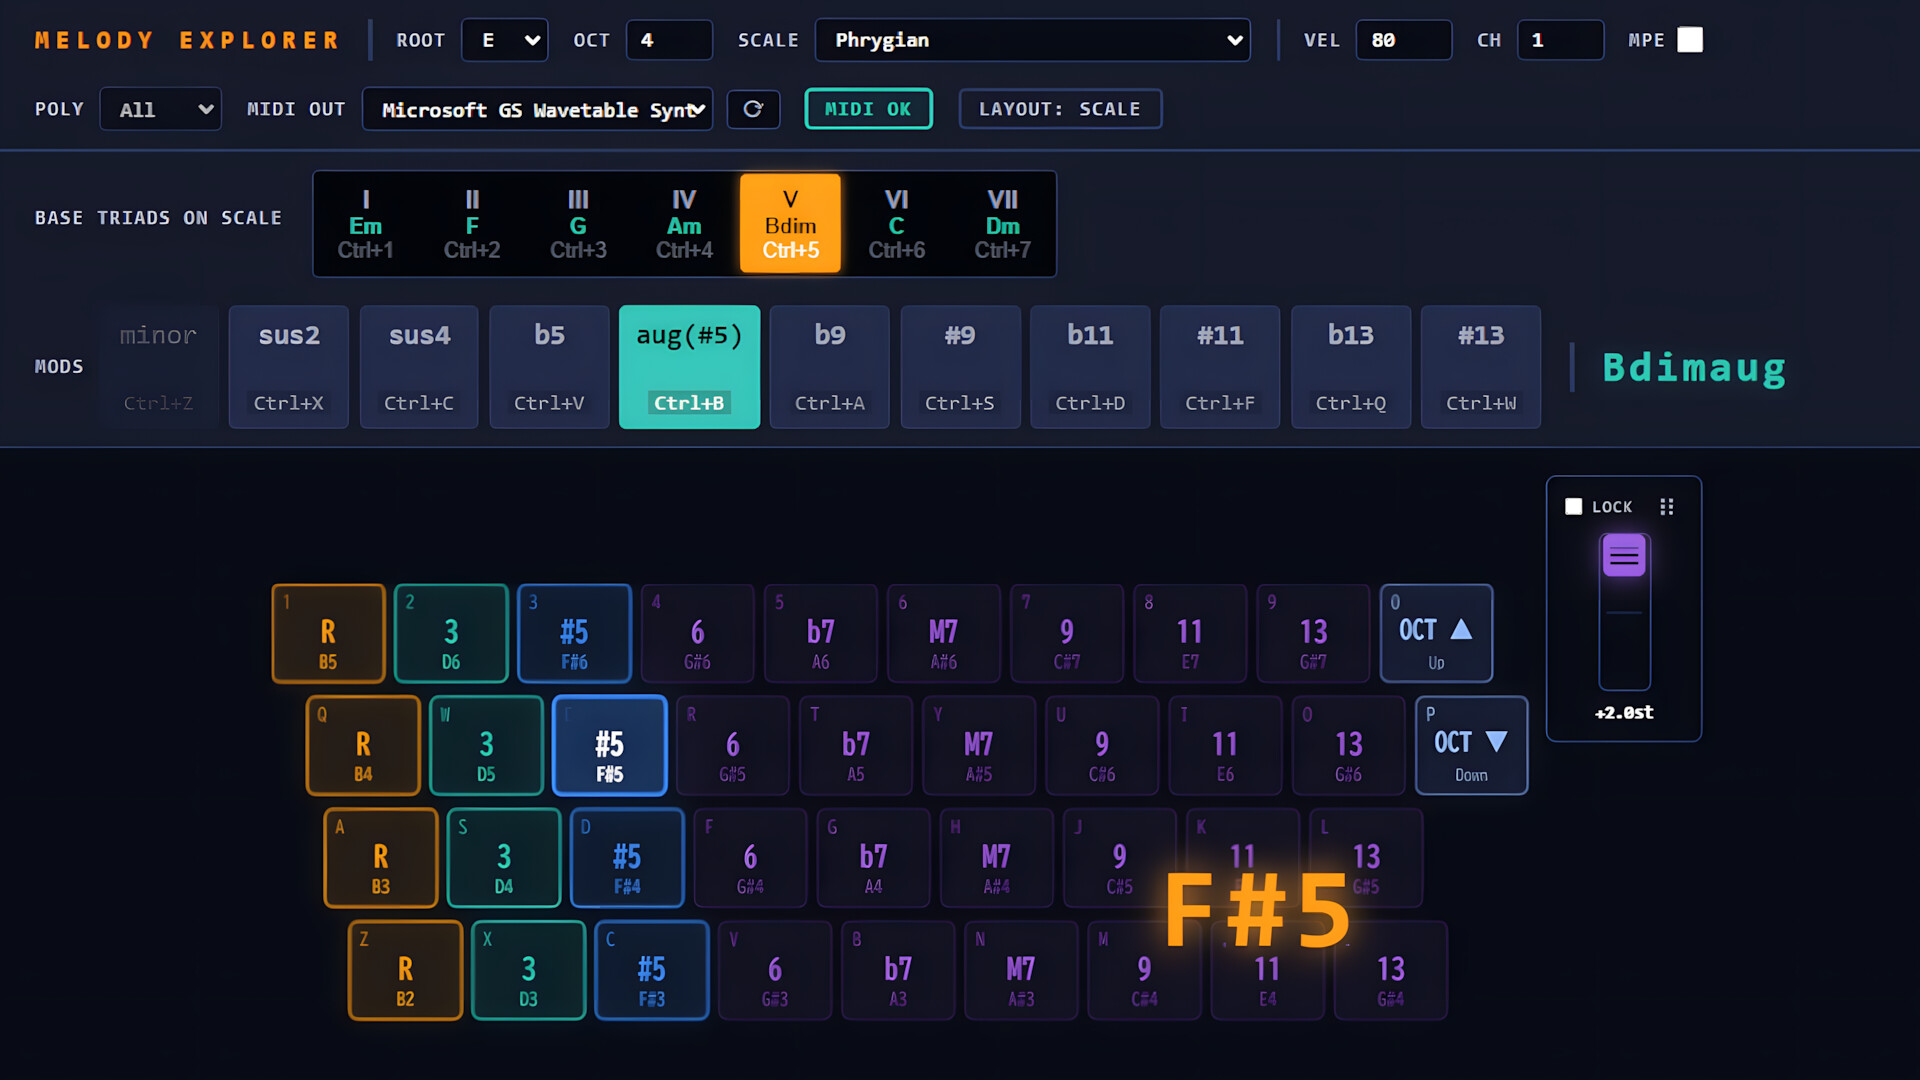
Task: Select the I Em triad tab
Action: [365, 224]
